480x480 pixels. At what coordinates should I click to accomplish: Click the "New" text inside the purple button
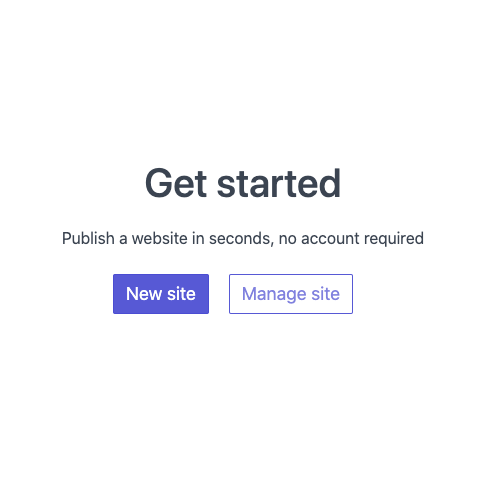click(144, 294)
